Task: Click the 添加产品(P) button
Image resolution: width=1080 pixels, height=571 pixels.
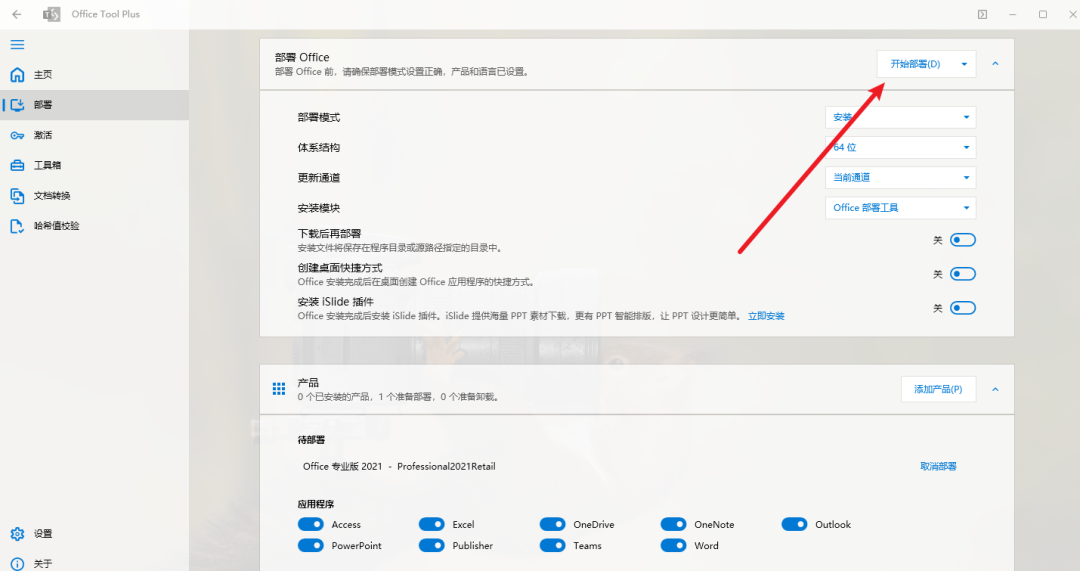Action: [x=938, y=389]
